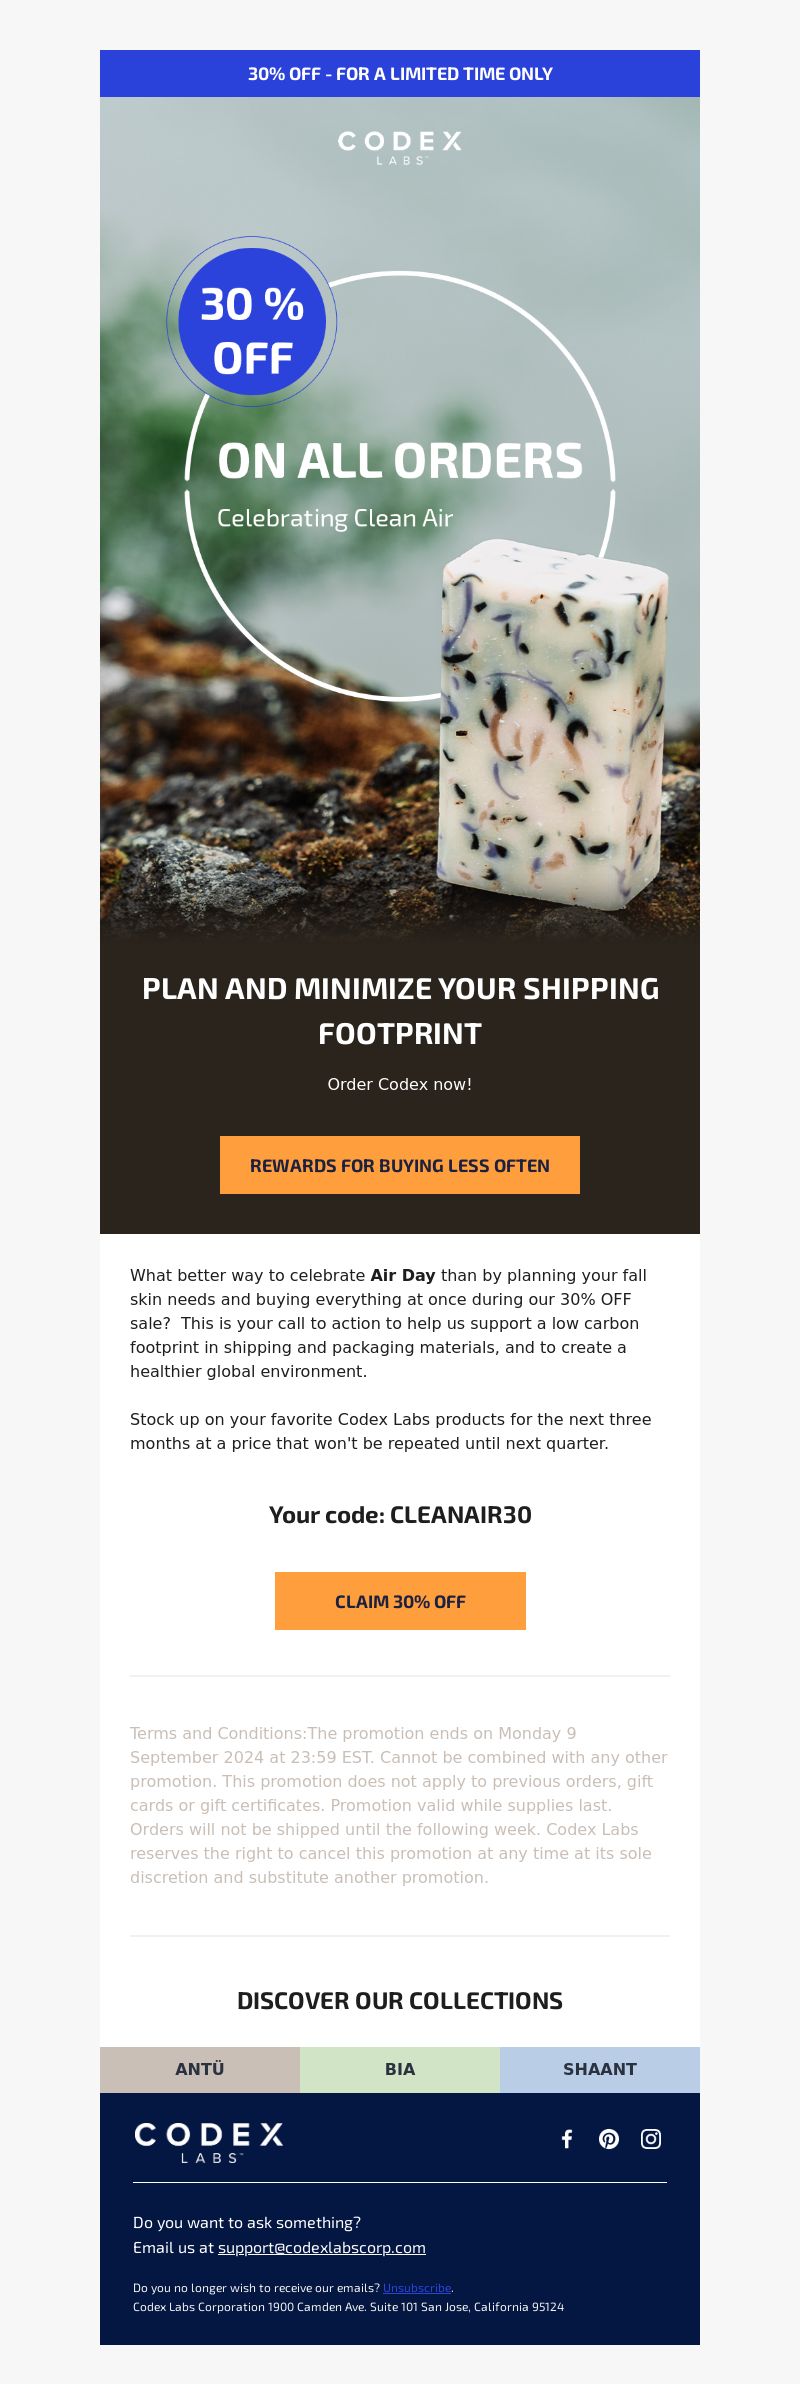Select the ANTÜ collection tab
This screenshot has height=2384, width=800.
coord(200,2069)
